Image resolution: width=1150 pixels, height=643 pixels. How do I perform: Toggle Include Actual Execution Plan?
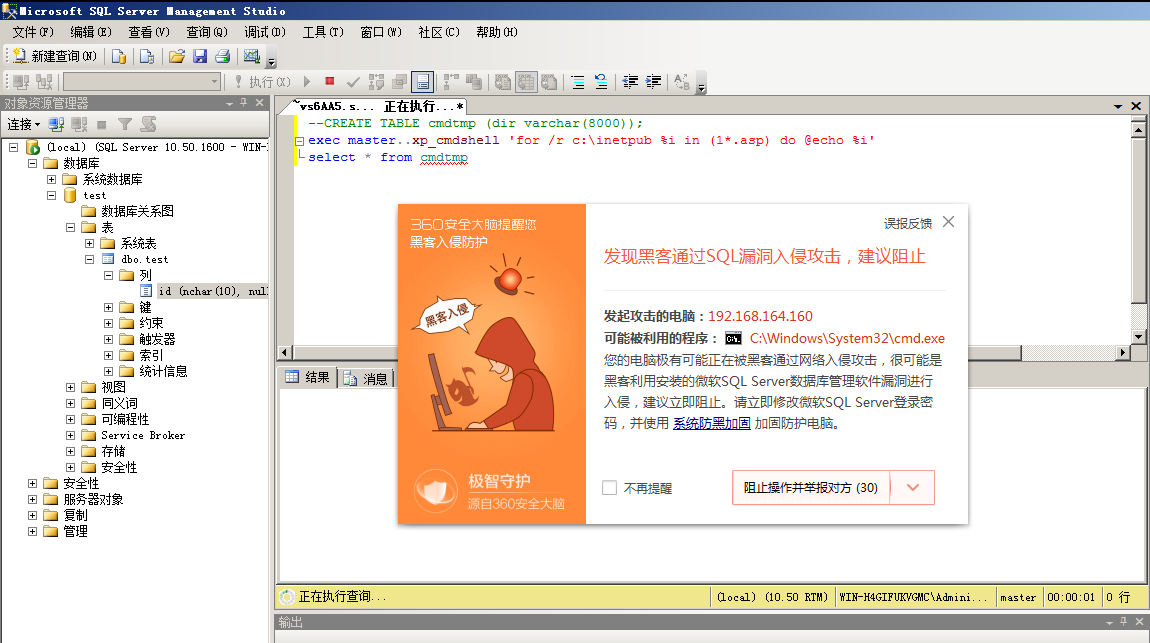(451, 82)
